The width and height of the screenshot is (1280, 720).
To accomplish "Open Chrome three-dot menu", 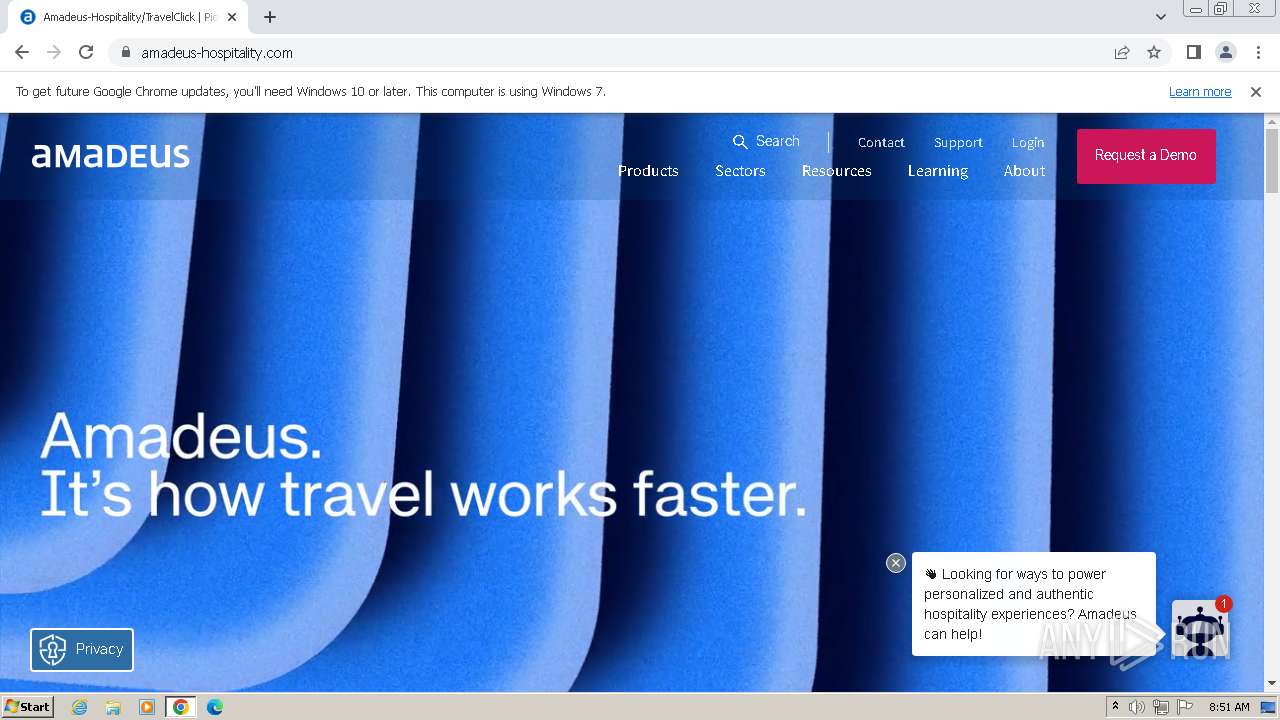I will [1258, 52].
